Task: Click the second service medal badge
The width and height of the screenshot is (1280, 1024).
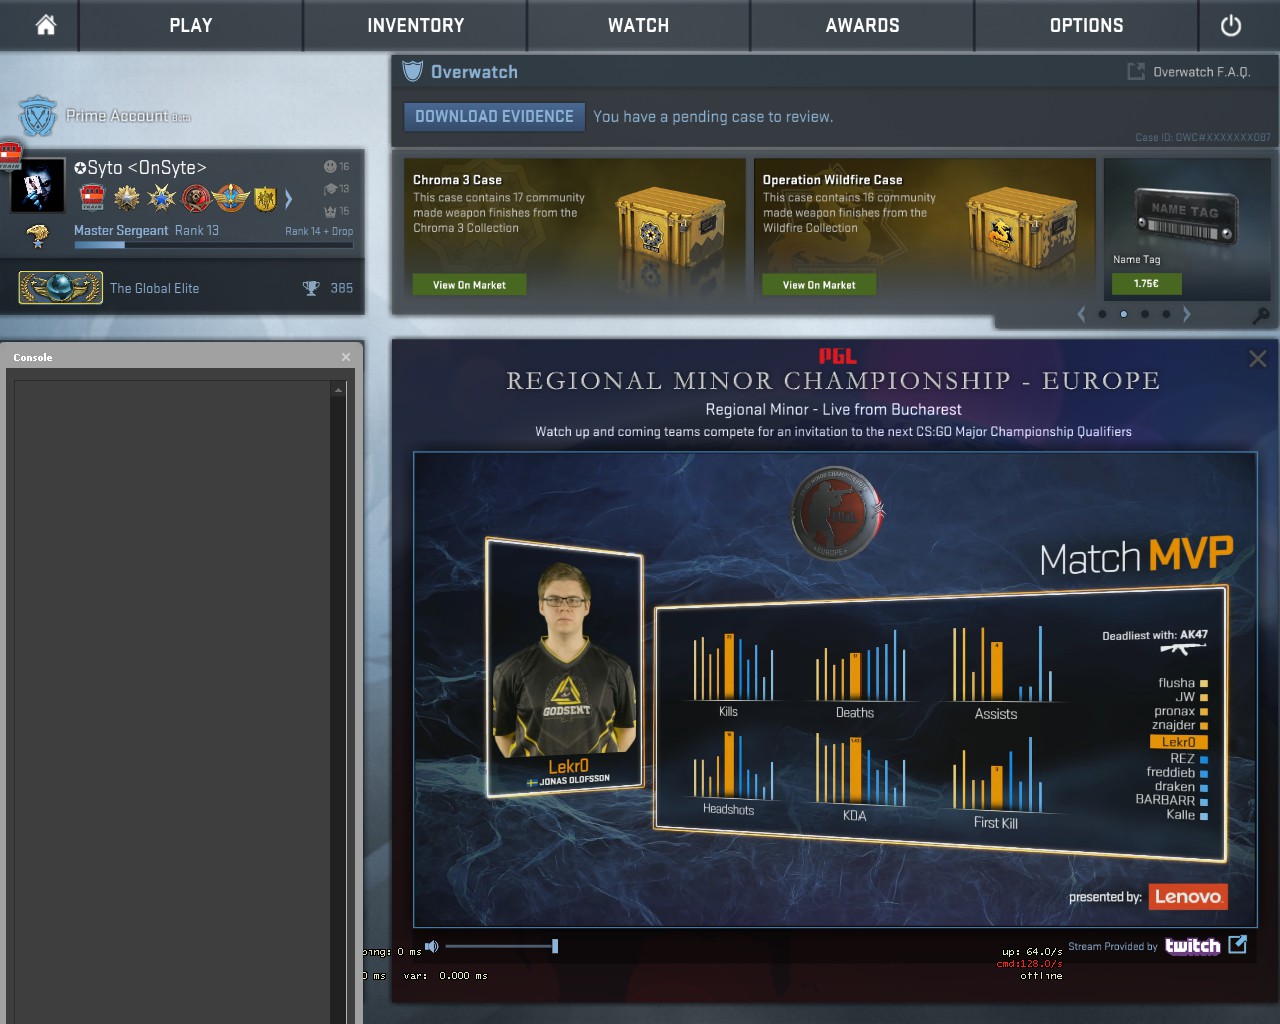Action: pos(127,198)
